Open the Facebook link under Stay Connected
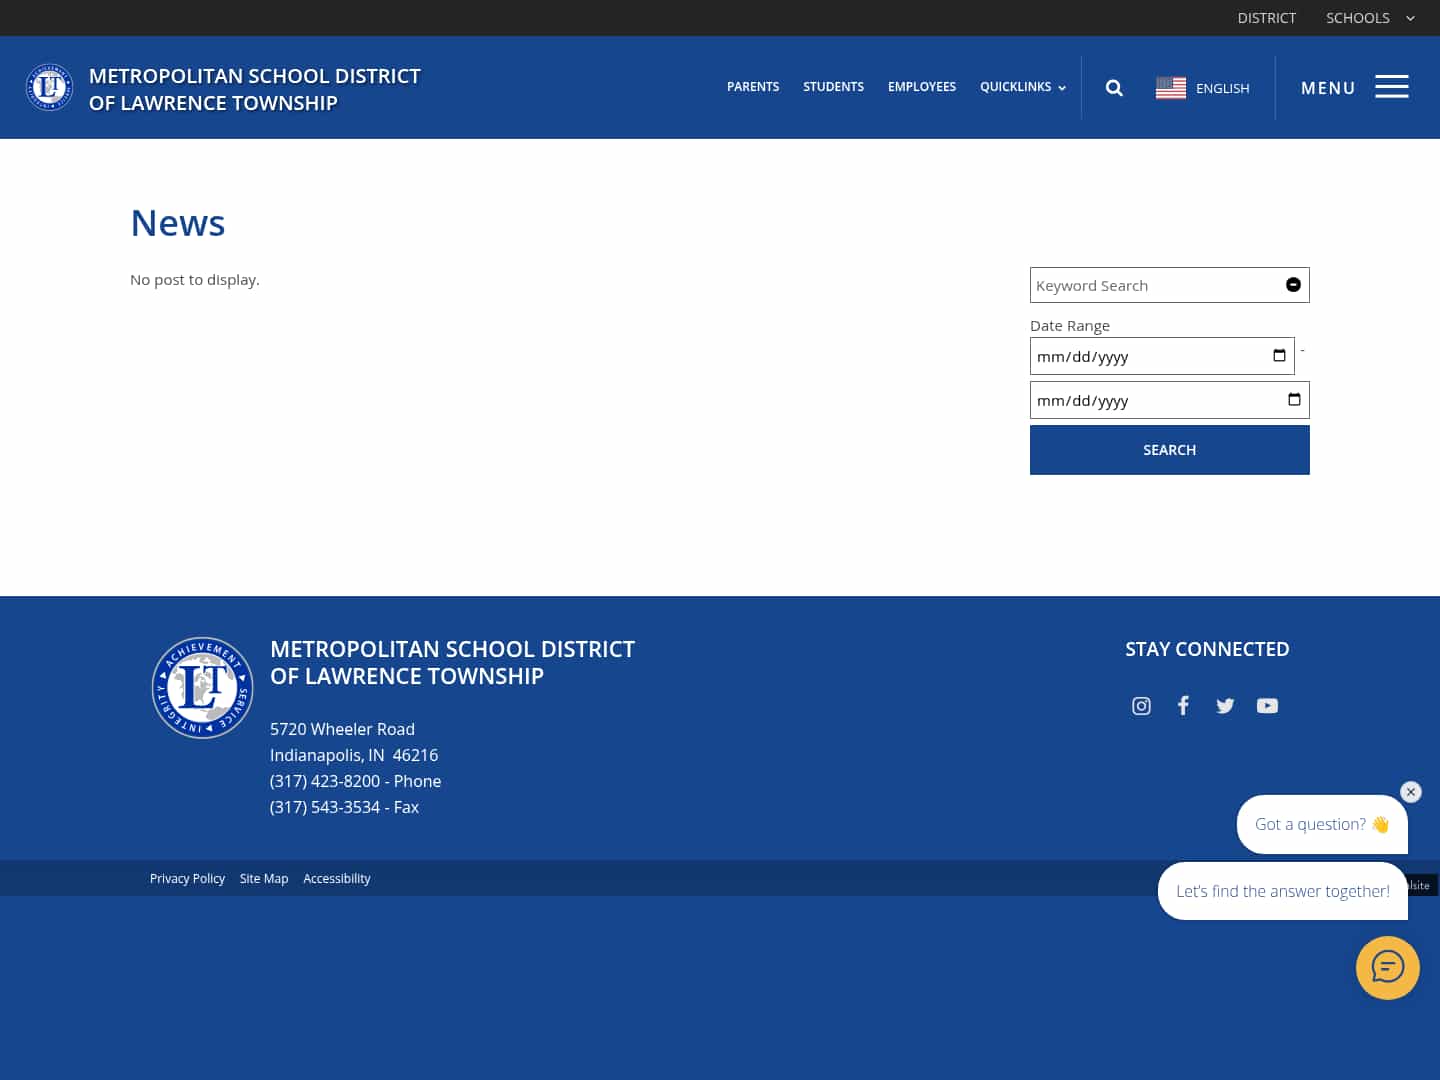Viewport: 1440px width, 1080px height. [x=1183, y=706]
